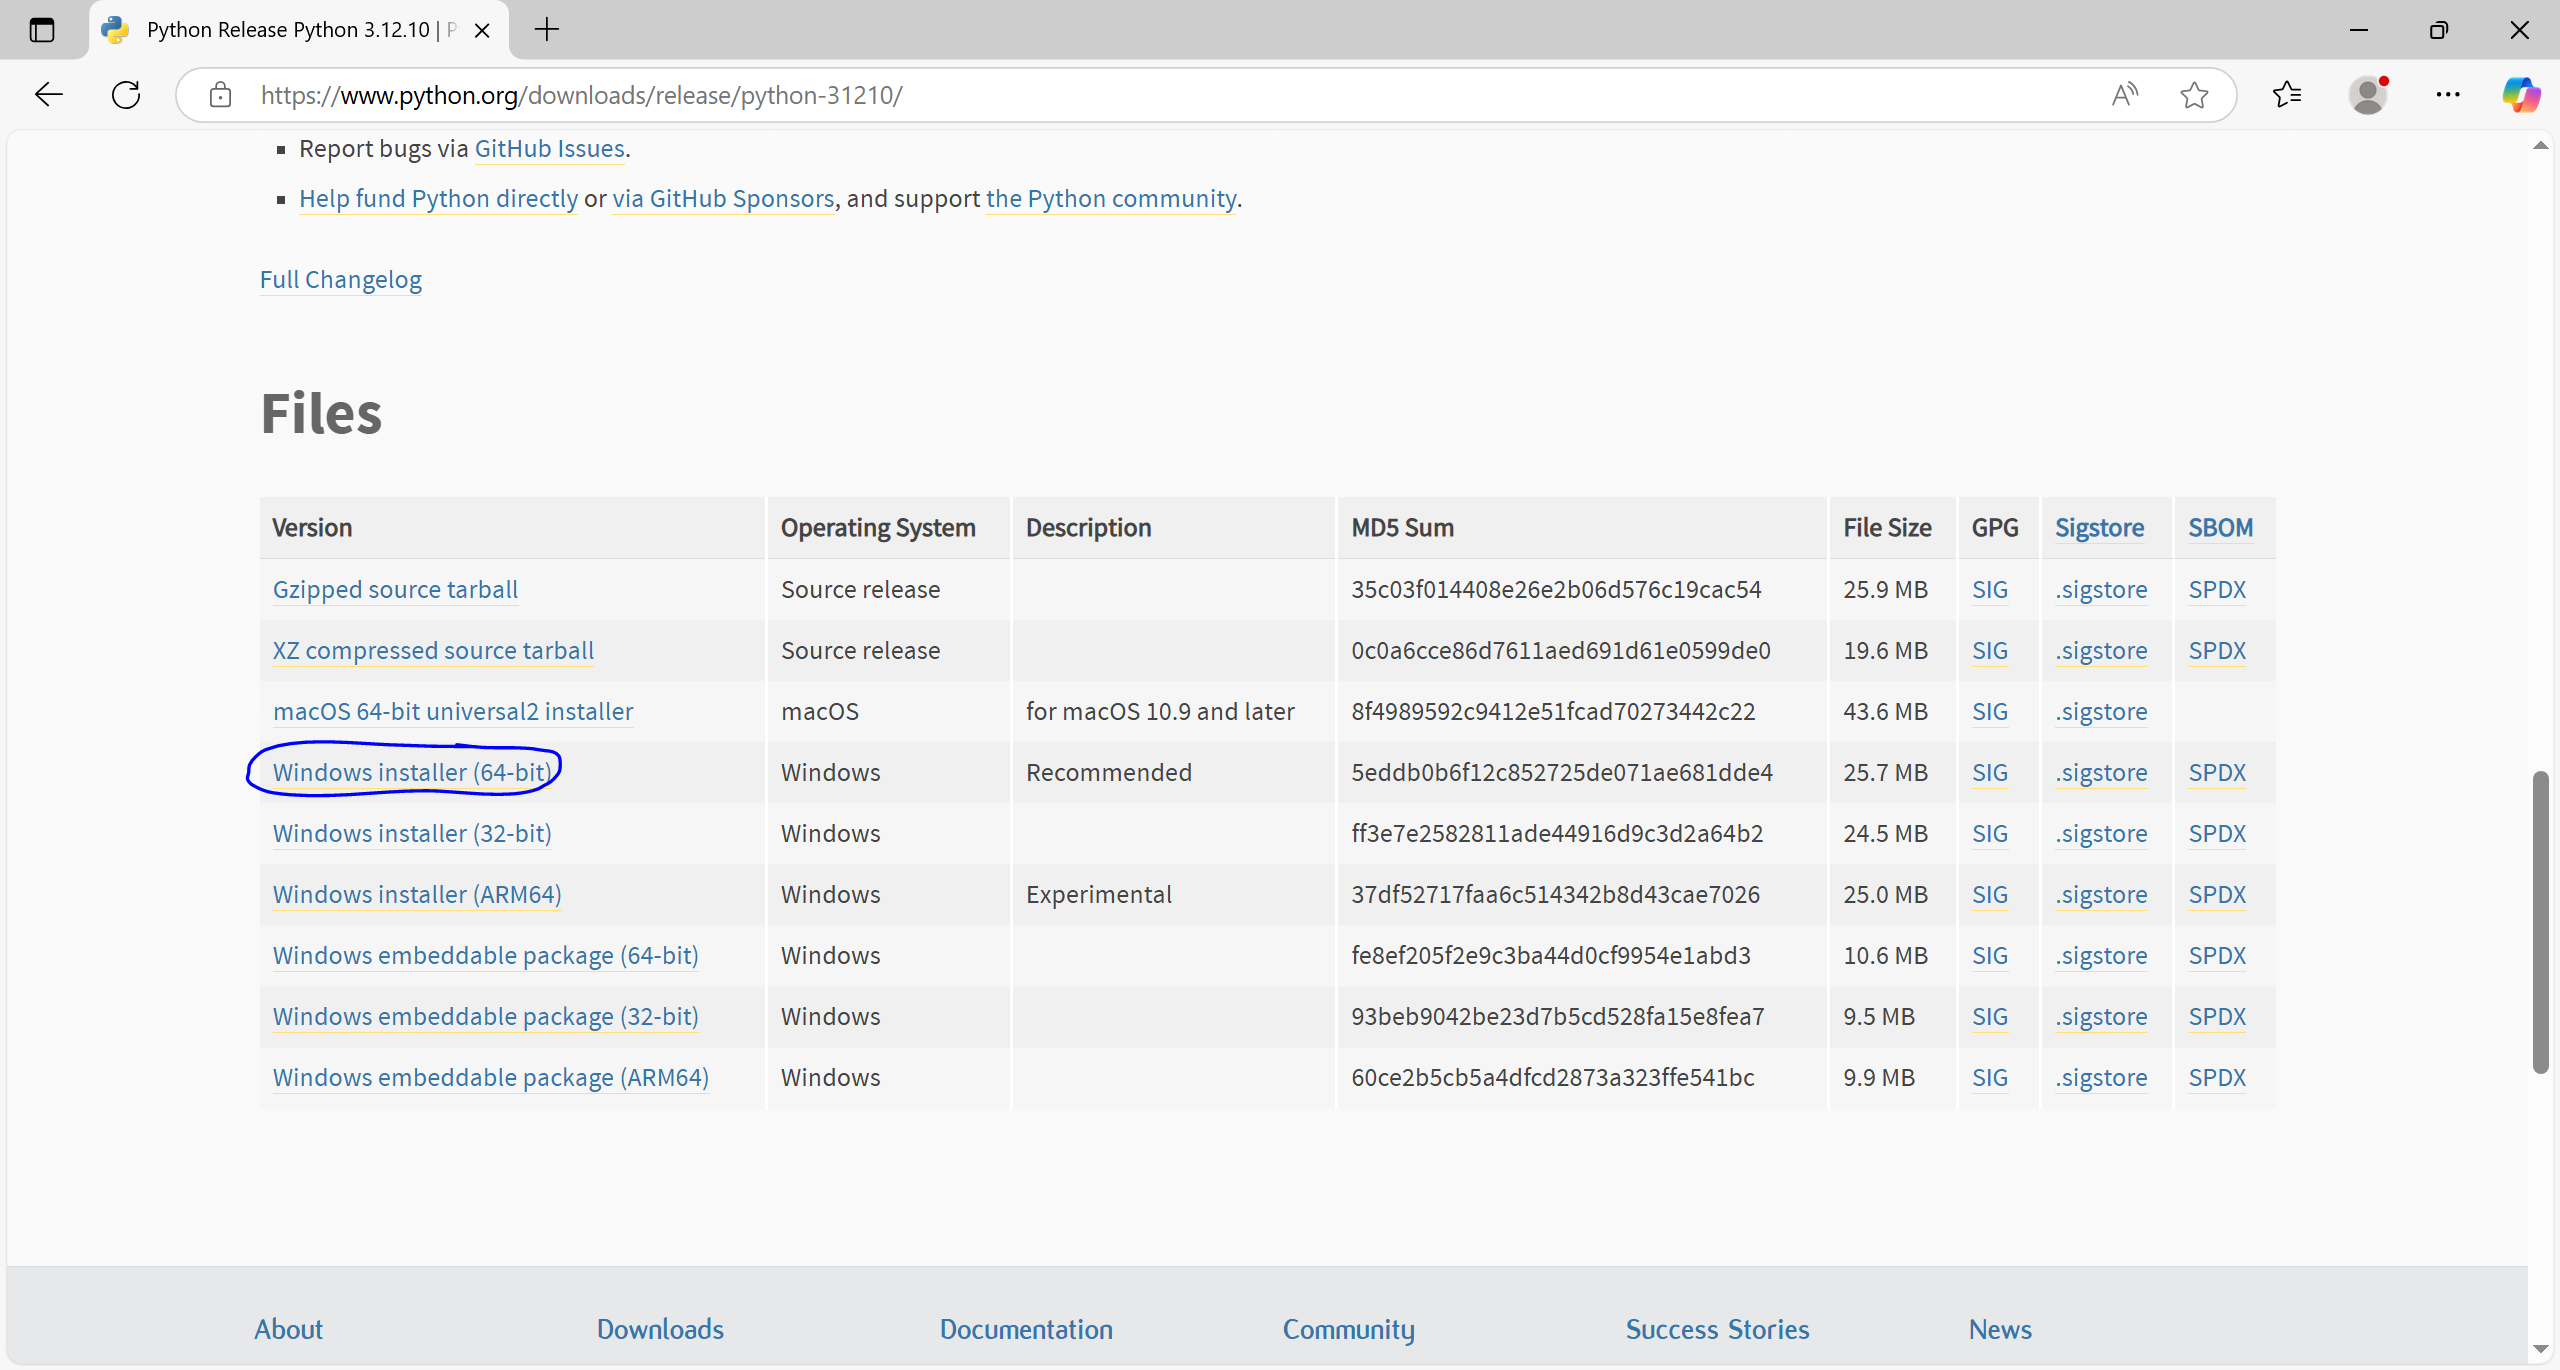The image size is (2560, 1370).
Task: Open the GitHub Issues link
Action: [x=550, y=149]
